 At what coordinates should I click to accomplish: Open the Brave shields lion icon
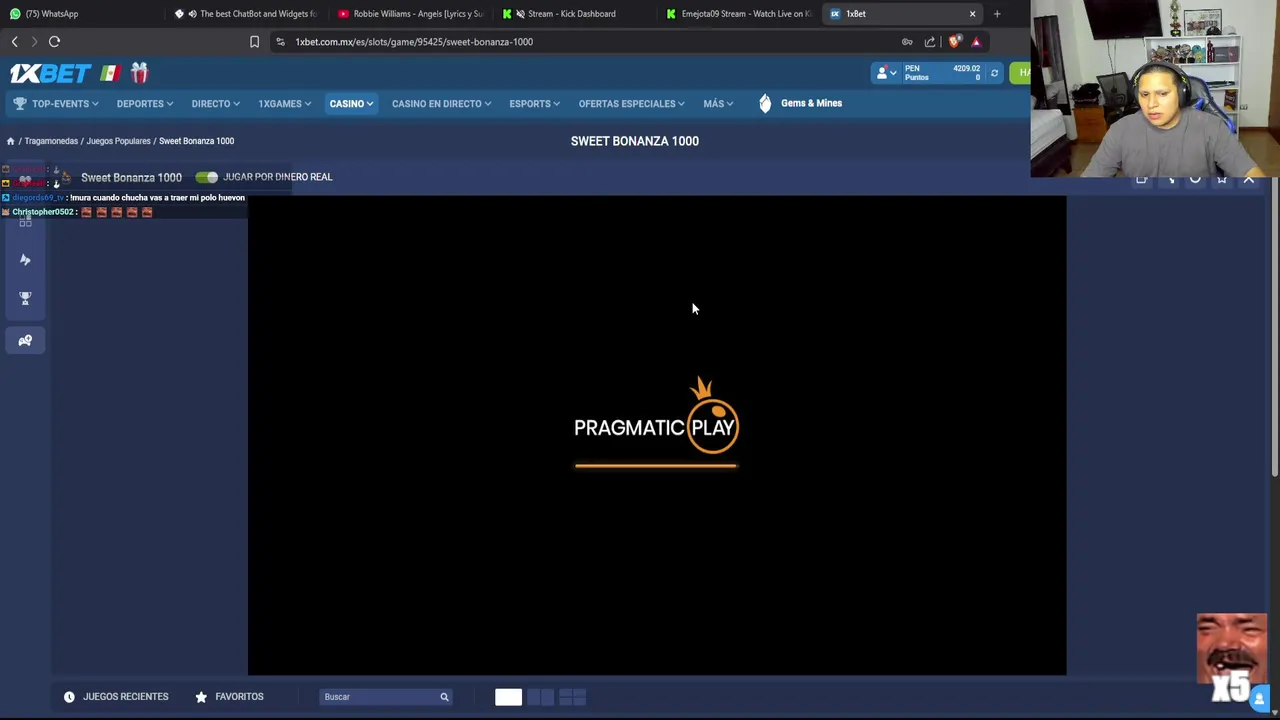pyautogui.click(x=955, y=42)
